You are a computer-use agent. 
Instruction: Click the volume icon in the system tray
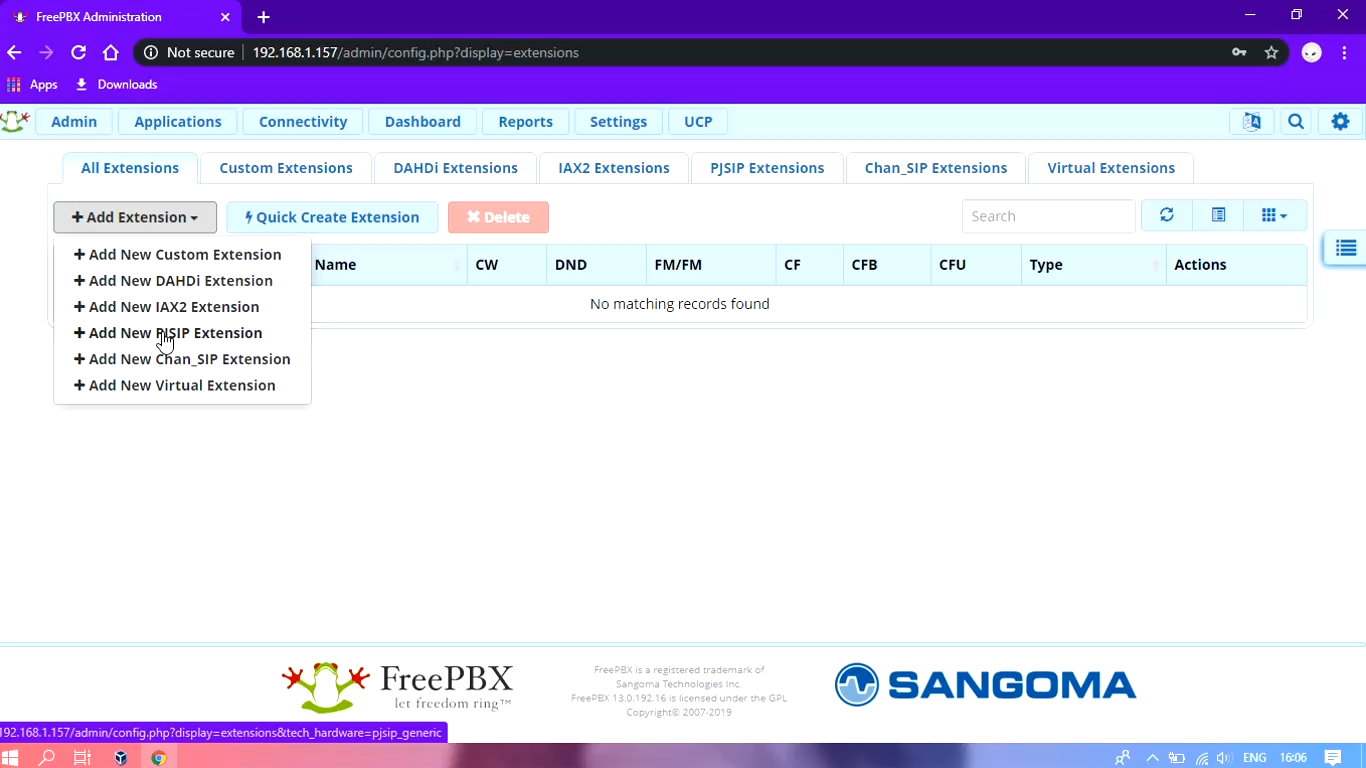tap(1224, 757)
